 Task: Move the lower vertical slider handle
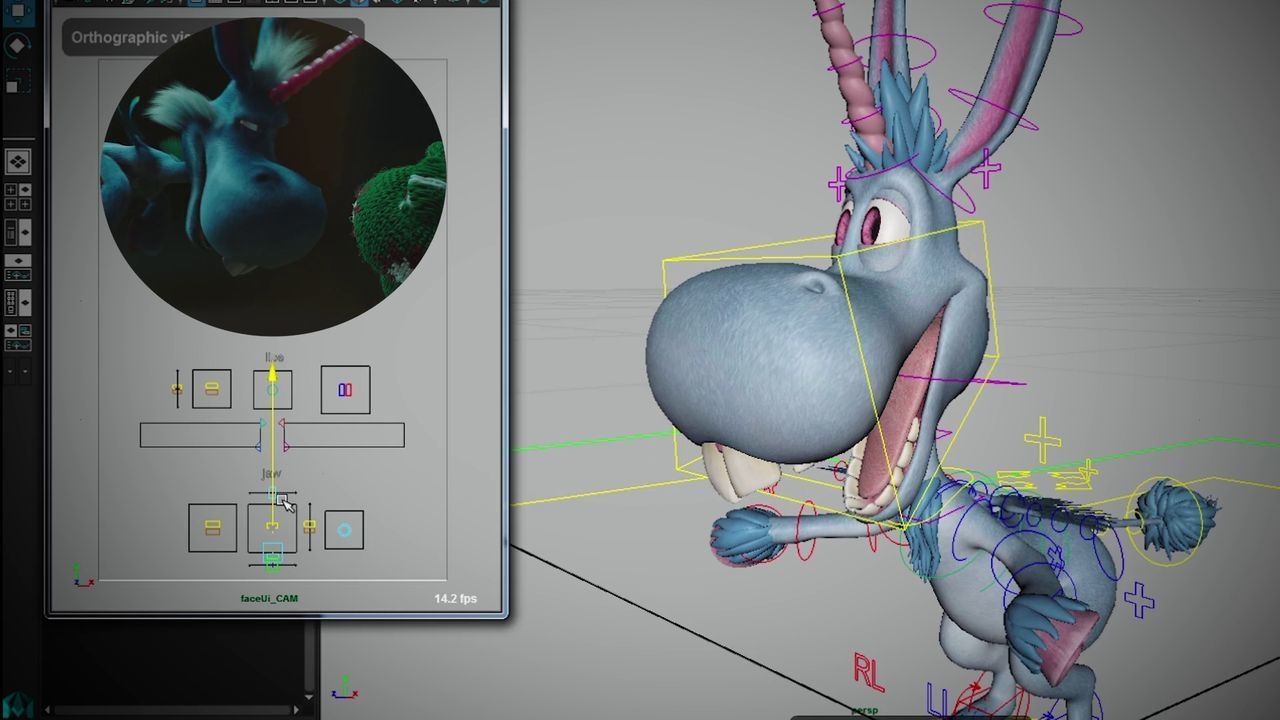tap(309, 526)
